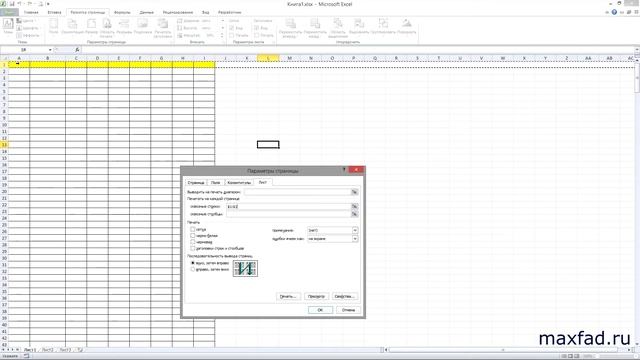Open the Вставка ribbon tab
This screenshot has height=360, width=640.
(x=54, y=12)
